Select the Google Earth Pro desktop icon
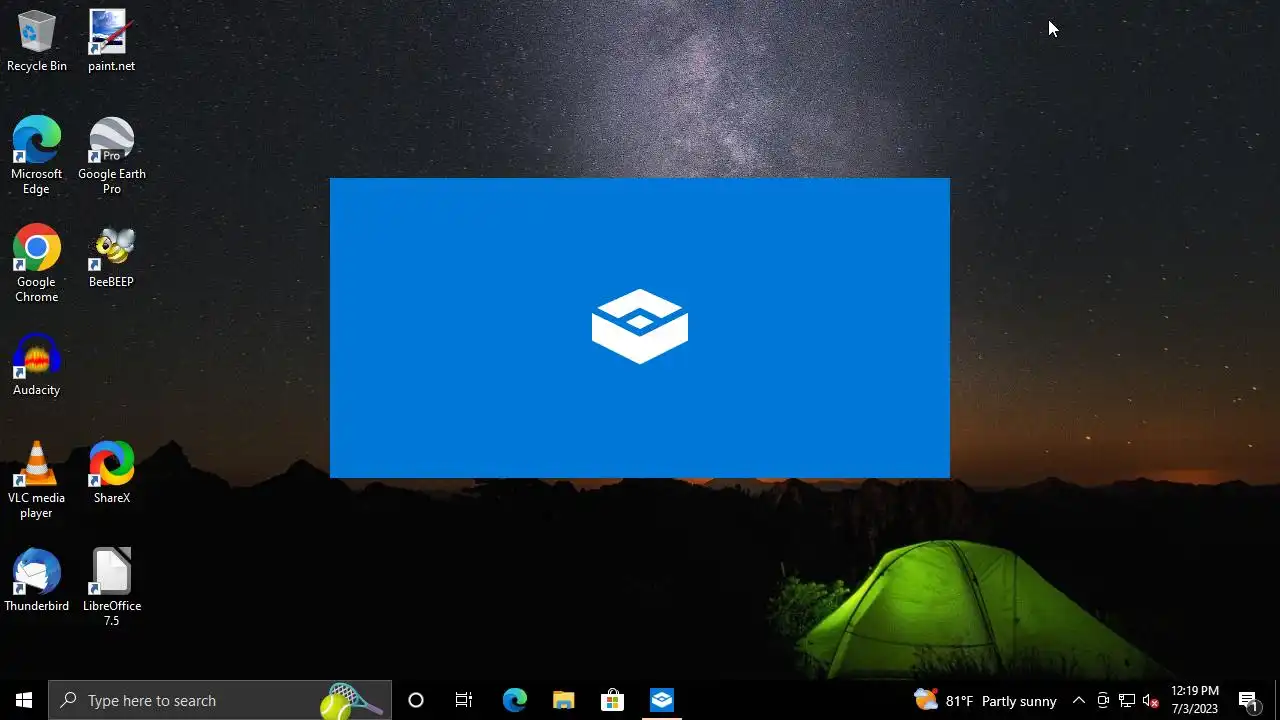The width and height of the screenshot is (1280, 720). (x=111, y=156)
